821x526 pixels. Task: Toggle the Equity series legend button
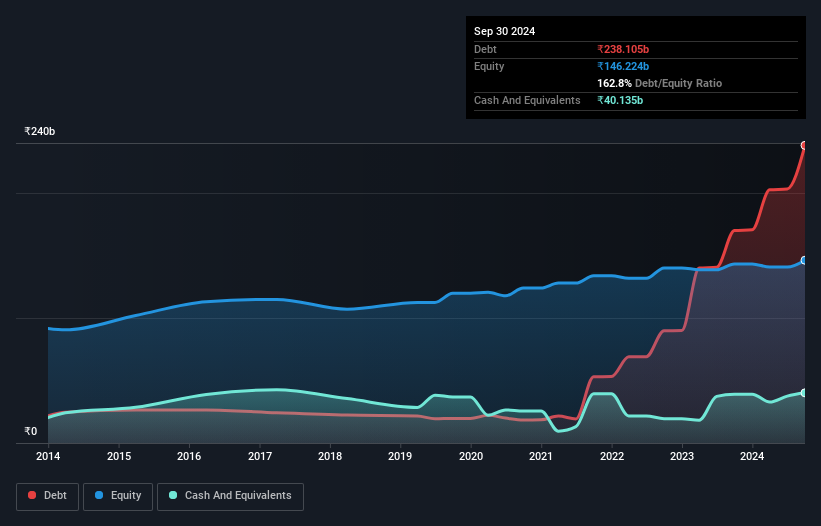point(118,496)
